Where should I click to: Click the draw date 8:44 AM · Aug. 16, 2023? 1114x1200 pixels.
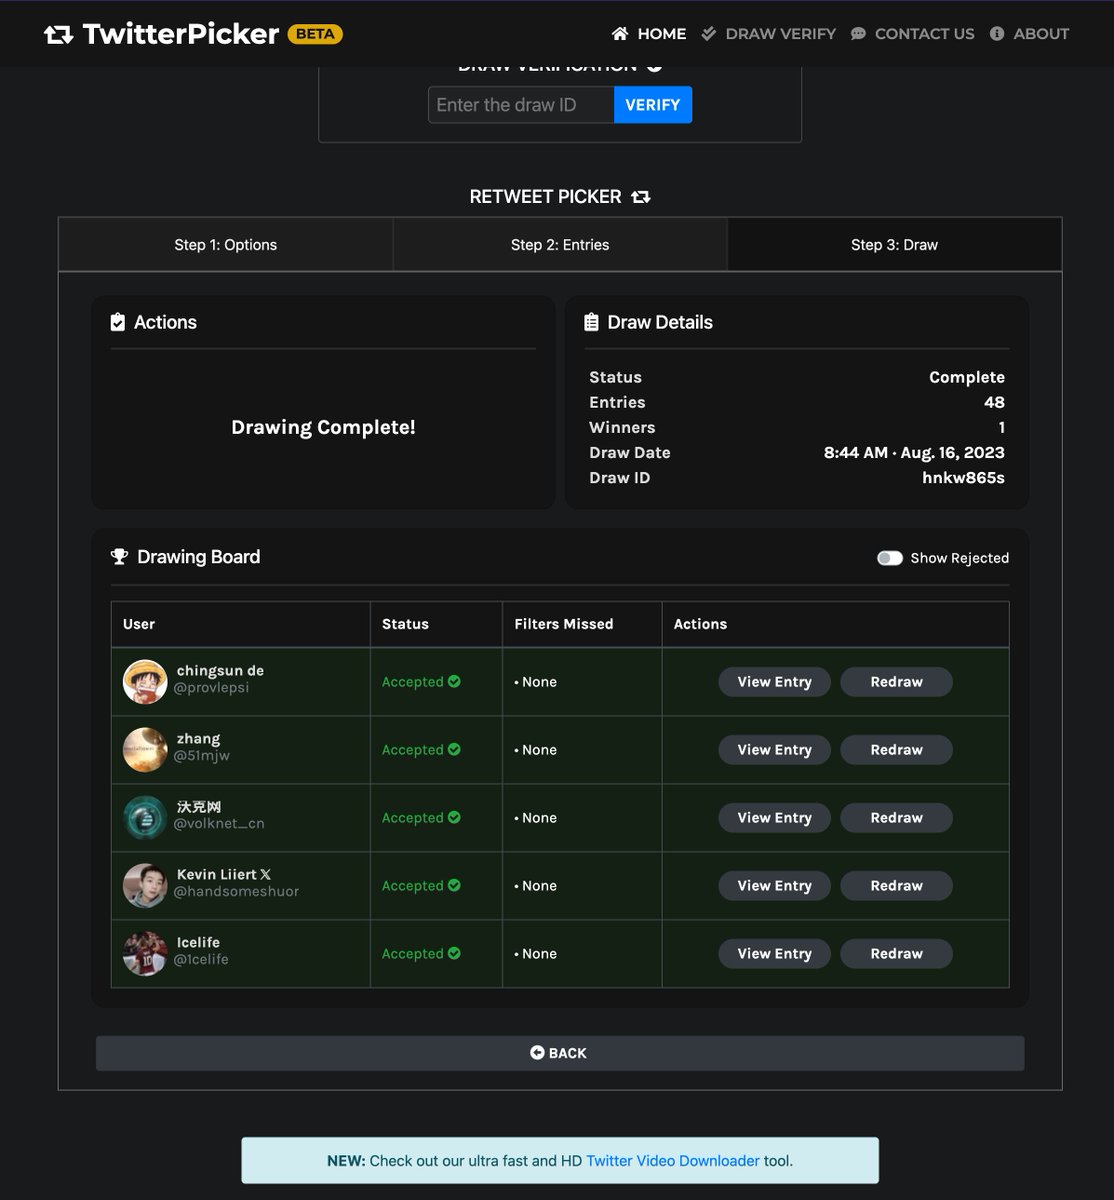point(914,453)
